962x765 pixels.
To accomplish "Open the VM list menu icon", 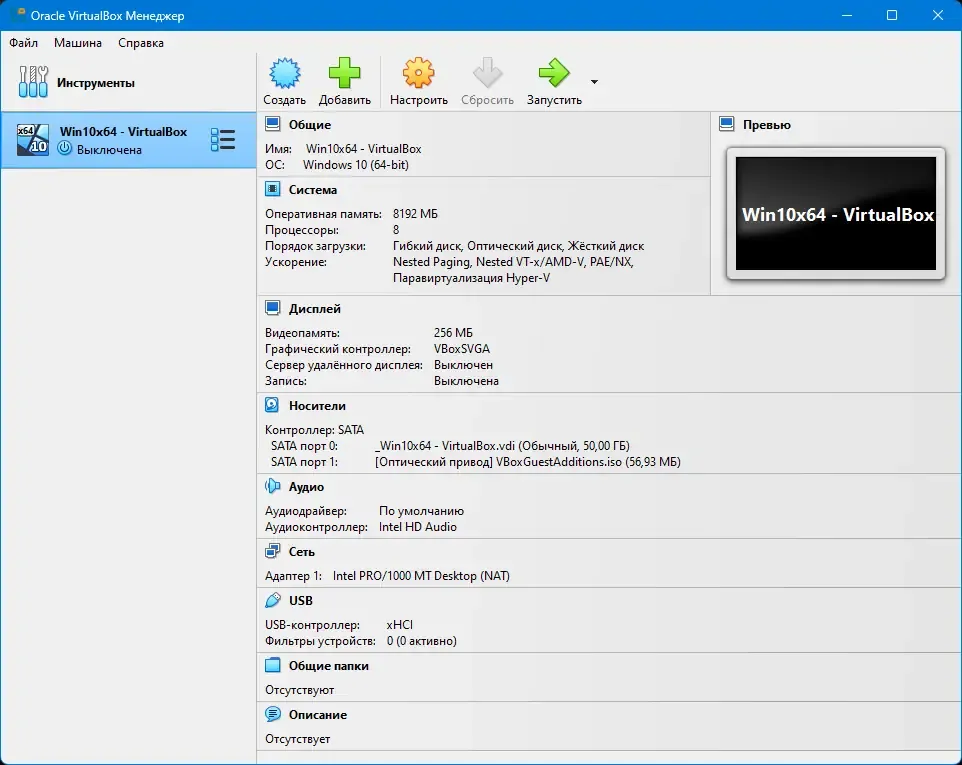I will (223, 140).
